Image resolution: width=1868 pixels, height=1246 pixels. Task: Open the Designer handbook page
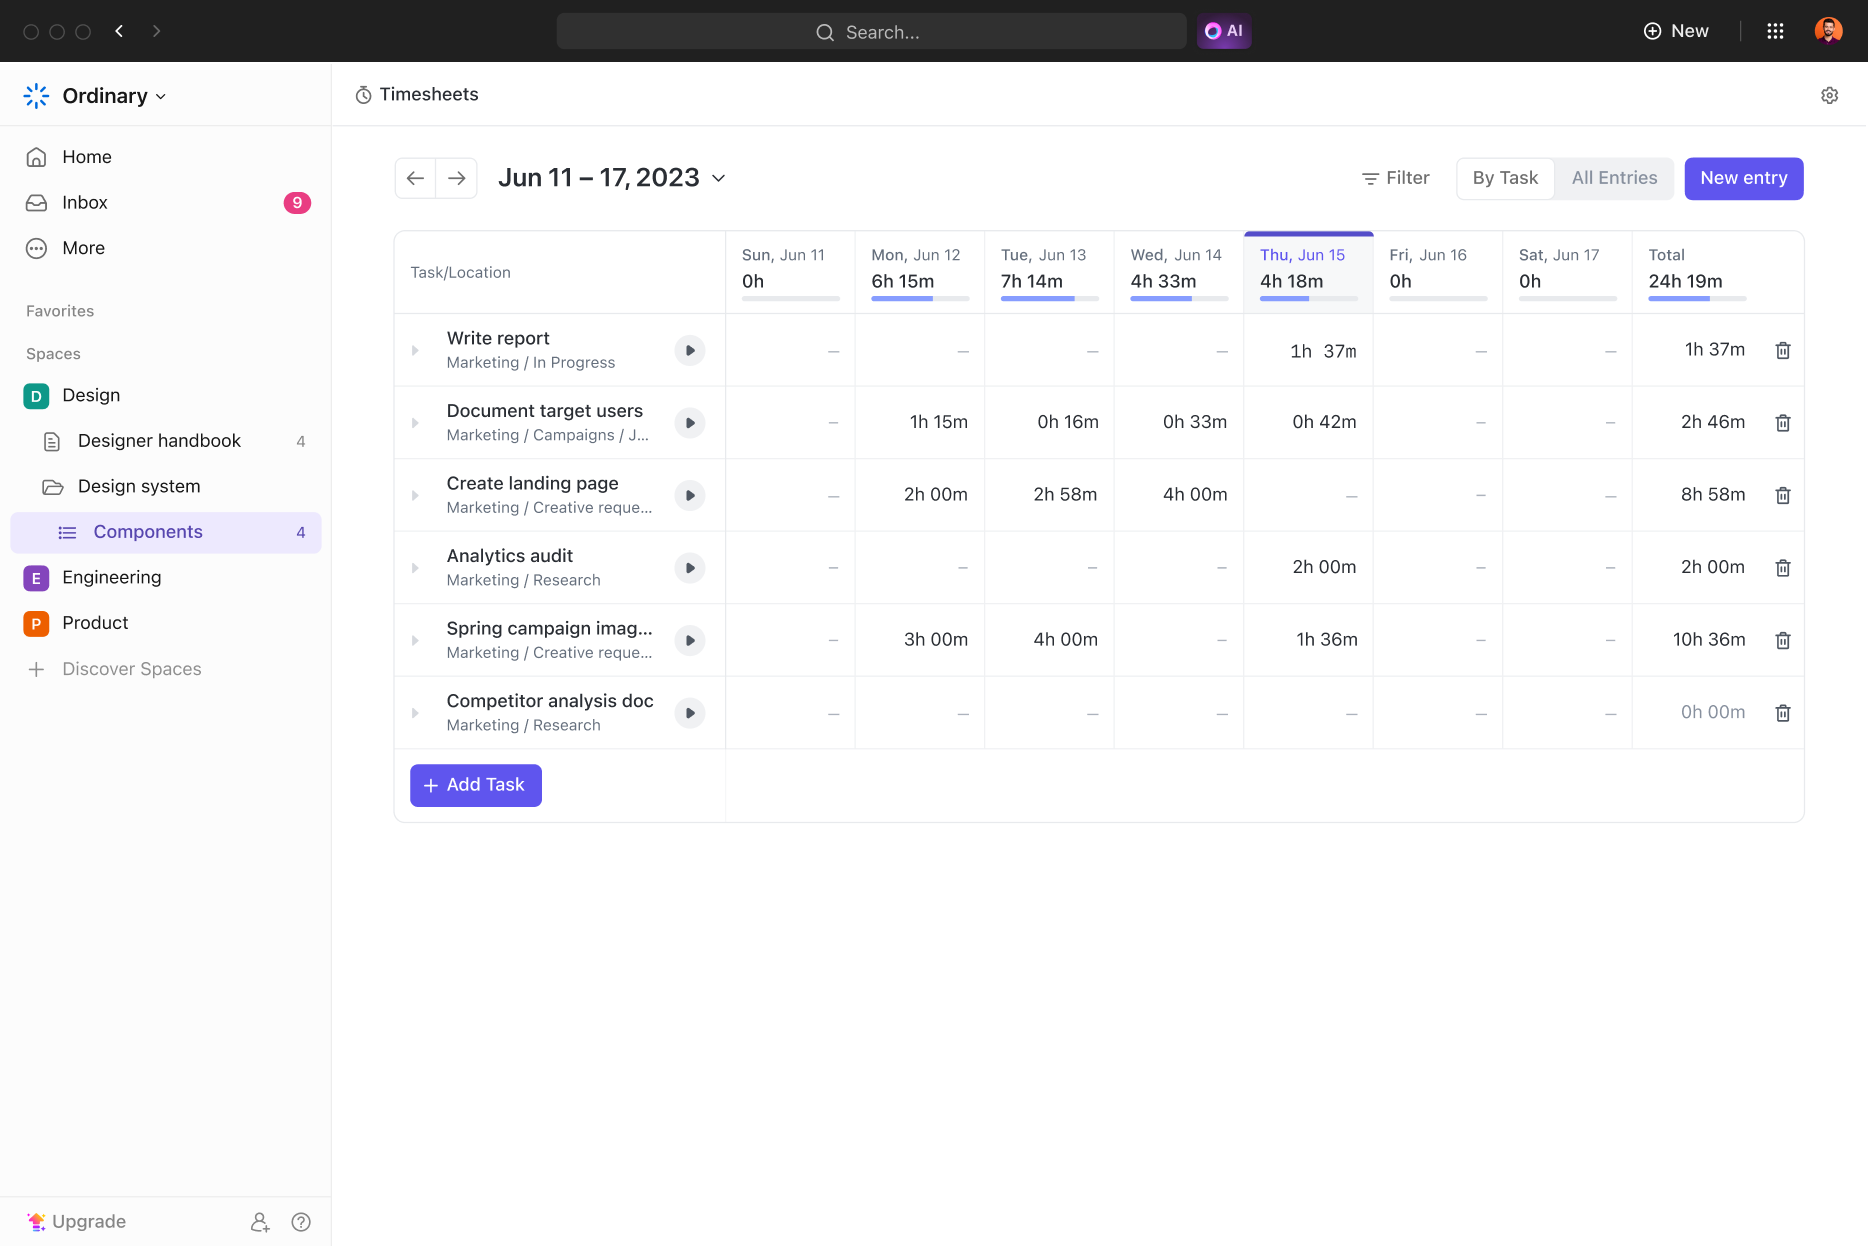[158, 440]
